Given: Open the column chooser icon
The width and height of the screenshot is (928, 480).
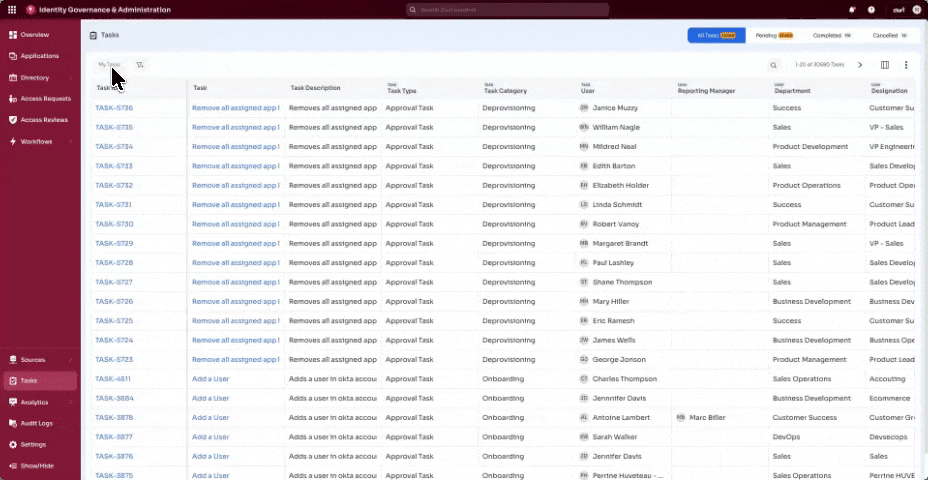Looking at the screenshot, I should point(885,65).
